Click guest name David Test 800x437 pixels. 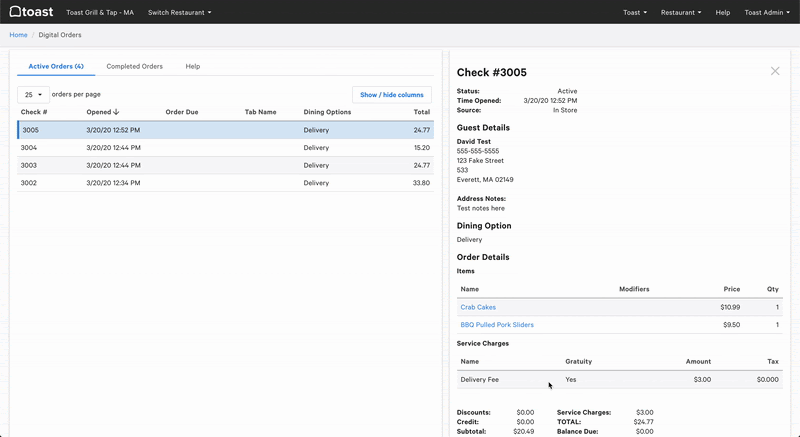[473, 141]
